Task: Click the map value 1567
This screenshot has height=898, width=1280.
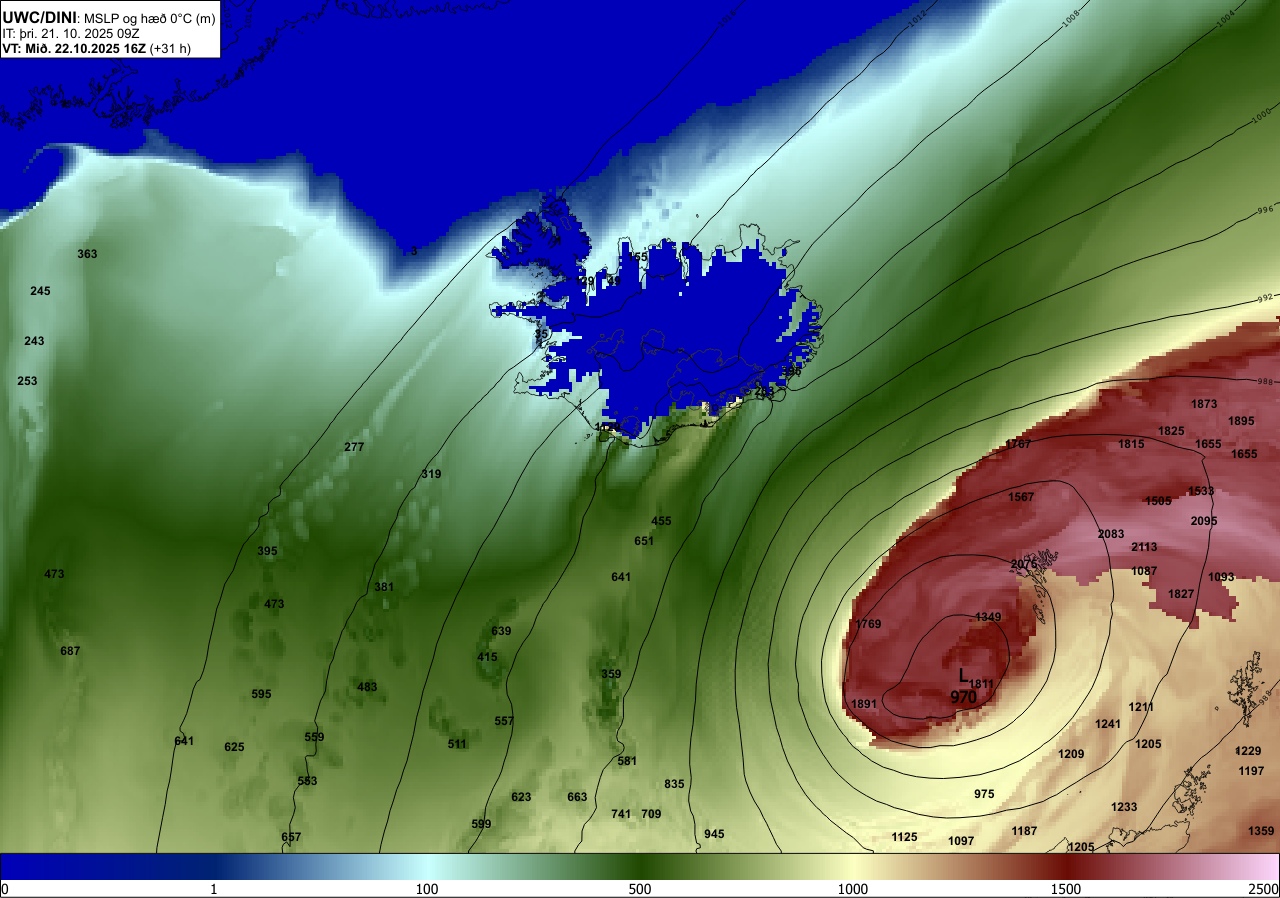Action: pos(1021,497)
